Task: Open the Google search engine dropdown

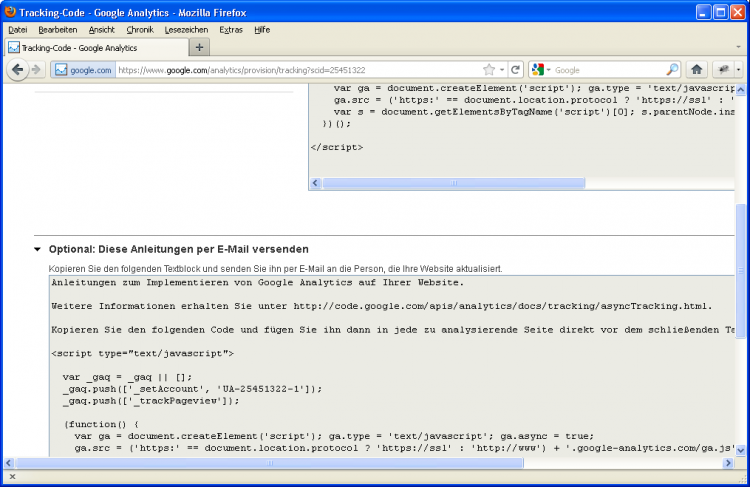Action: point(541,70)
